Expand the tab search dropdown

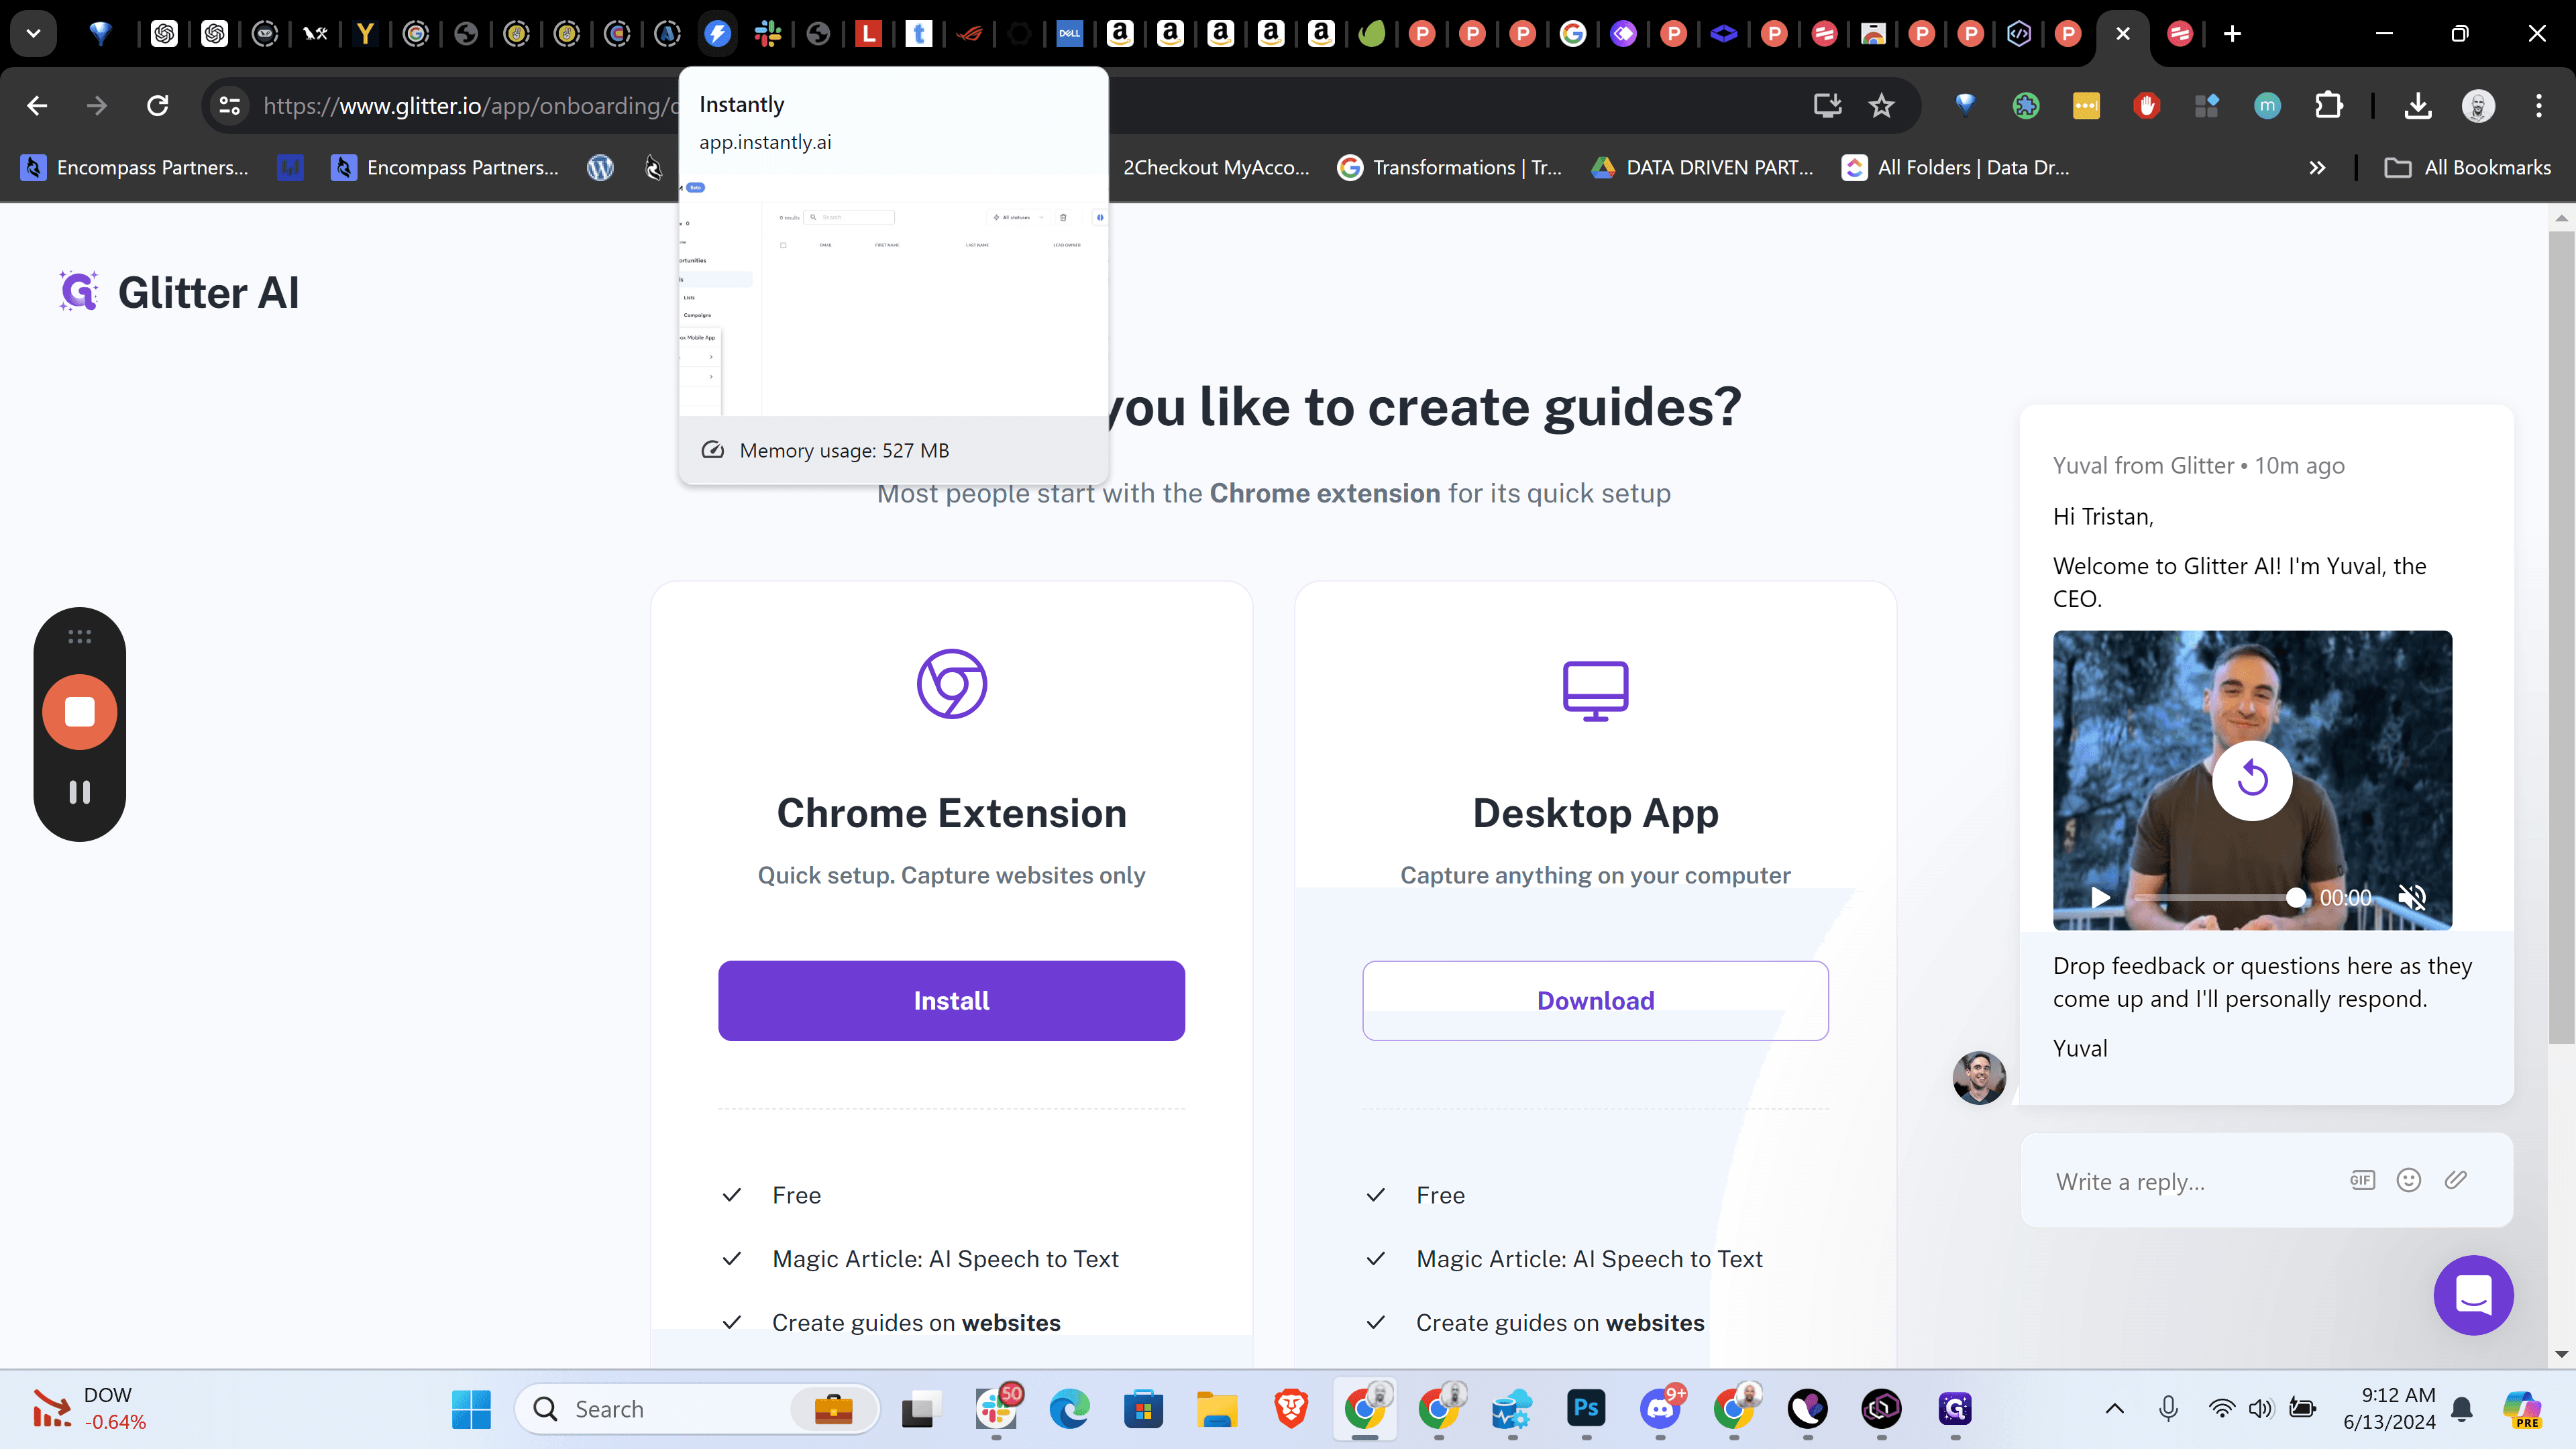(x=33, y=33)
